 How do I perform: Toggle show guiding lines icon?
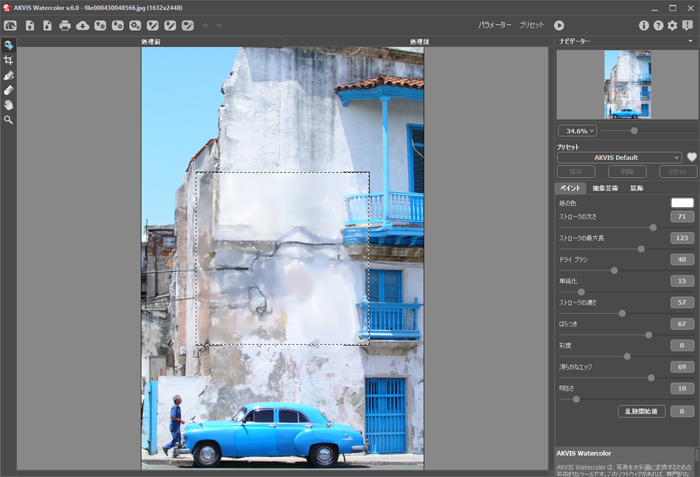tap(188, 25)
